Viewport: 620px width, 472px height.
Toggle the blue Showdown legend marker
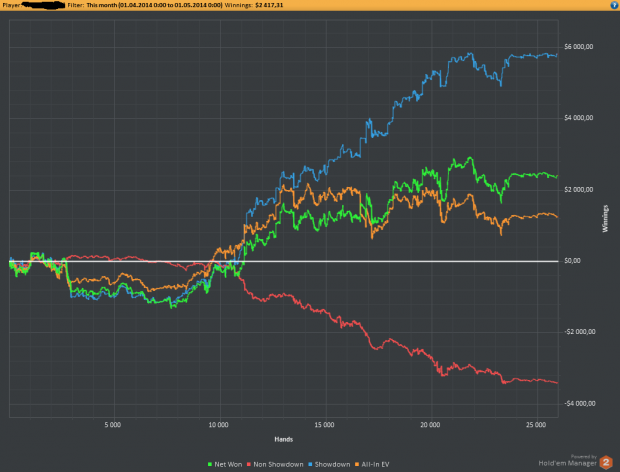[x=310, y=464]
